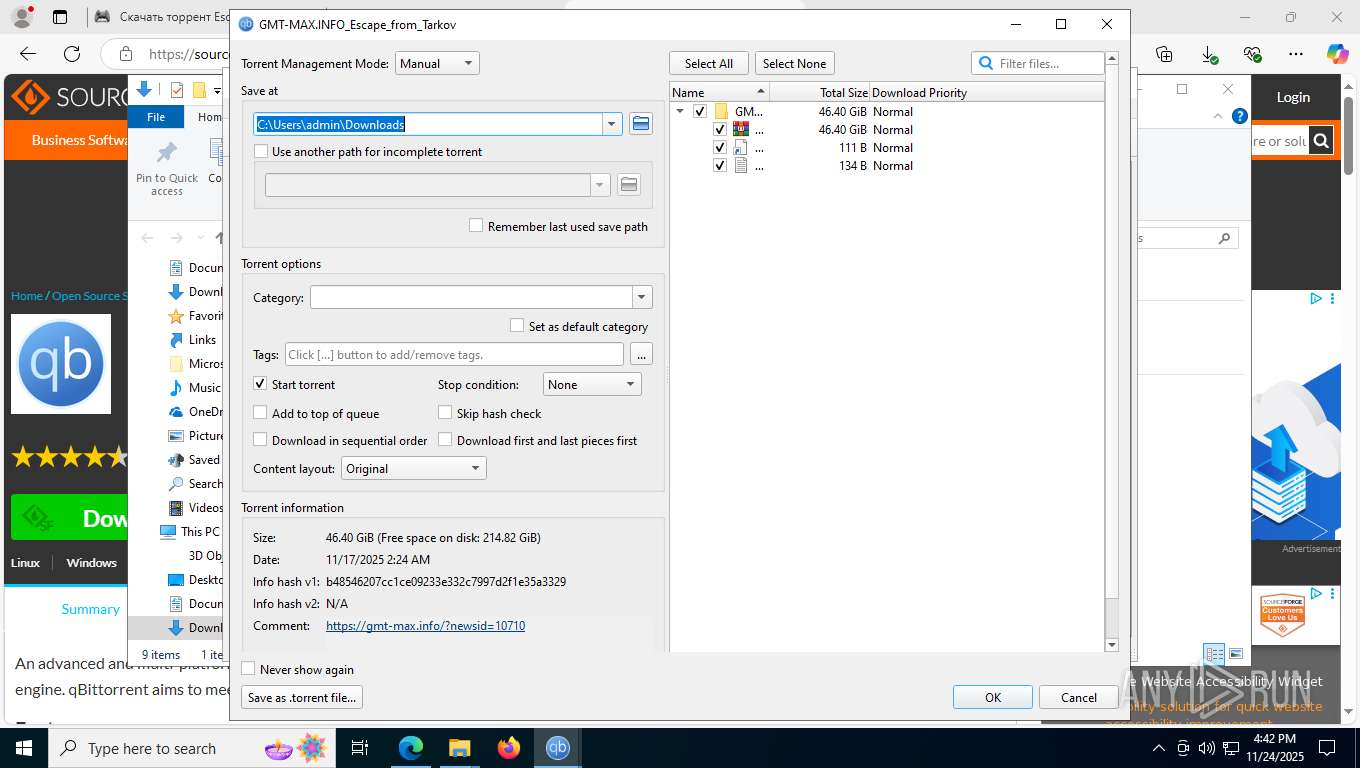Click browser refresh button
Screen dimensions: 1360x768
coord(72,54)
